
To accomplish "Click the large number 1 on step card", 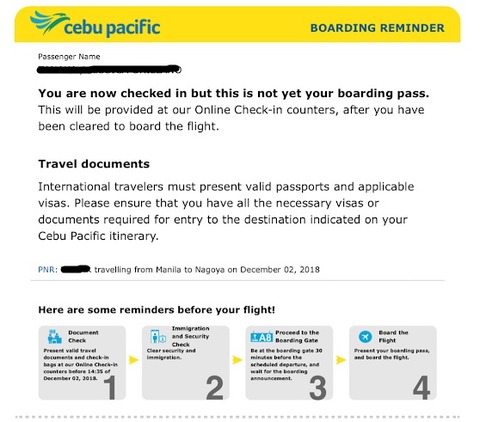I will 110,387.
